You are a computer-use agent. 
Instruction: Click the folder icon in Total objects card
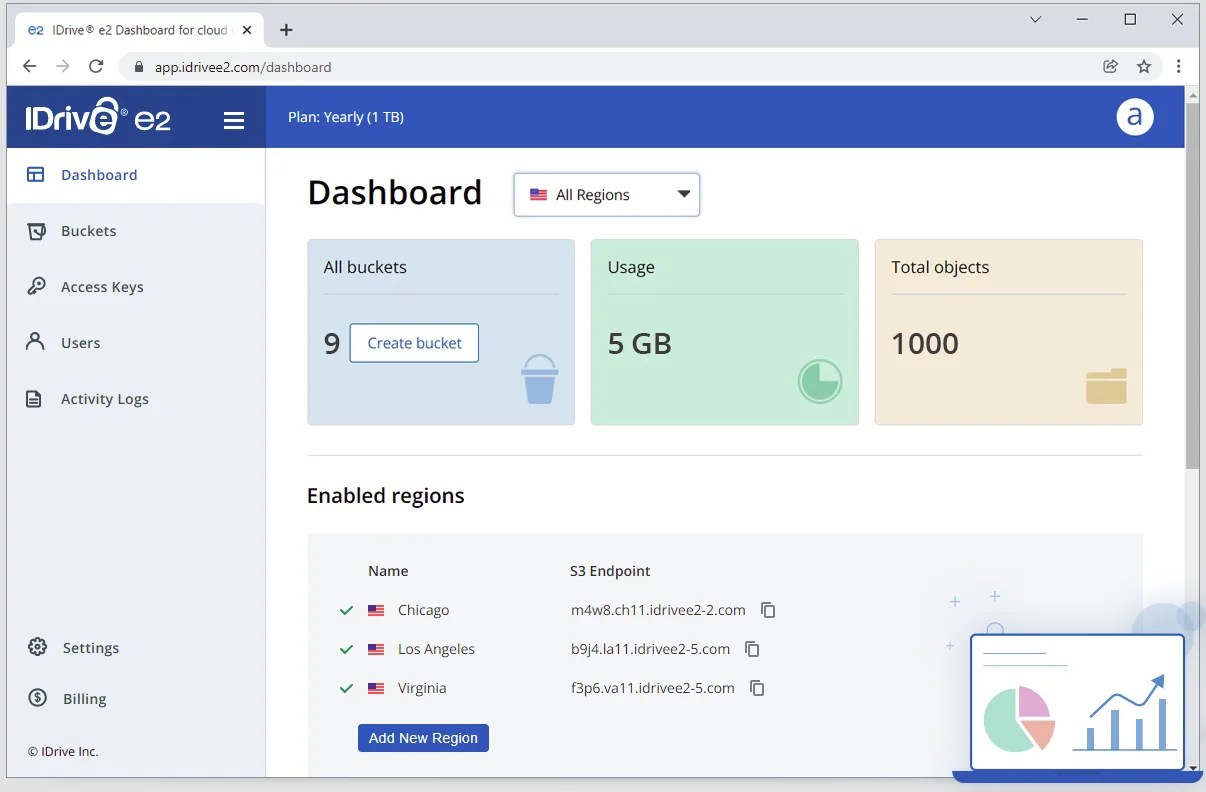point(1106,386)
